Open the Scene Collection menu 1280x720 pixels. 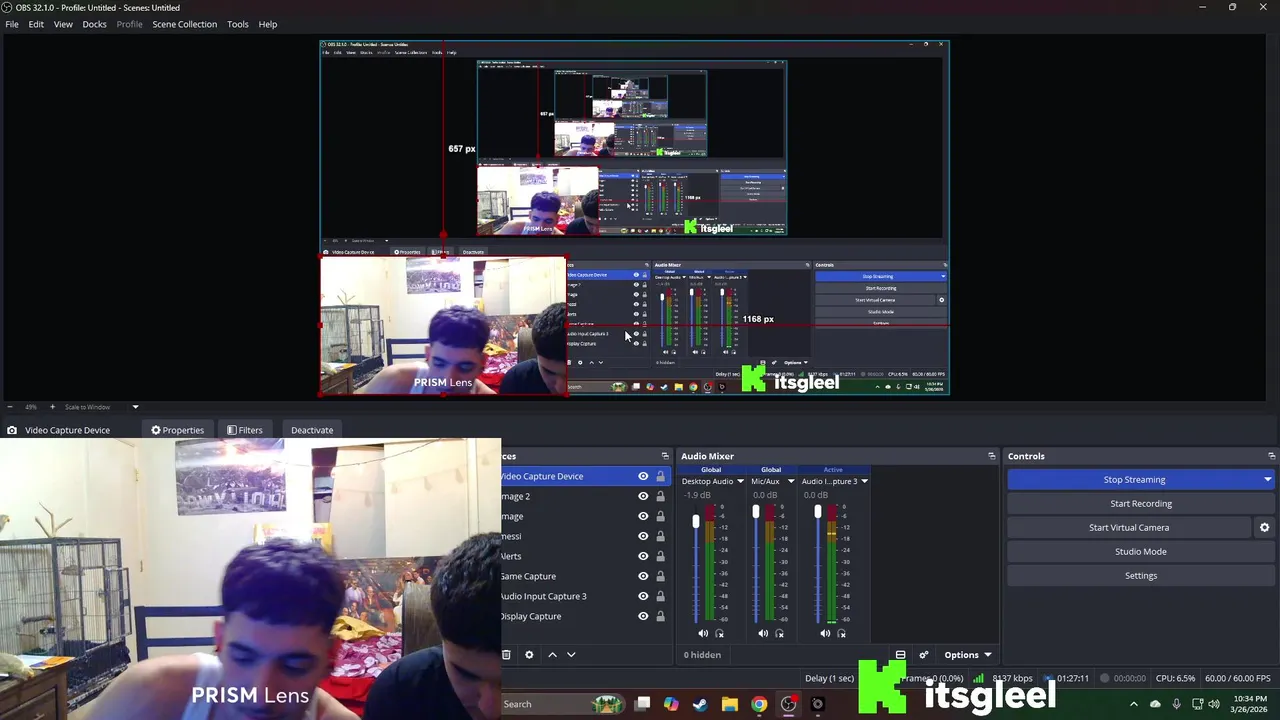tap(184, 24)
